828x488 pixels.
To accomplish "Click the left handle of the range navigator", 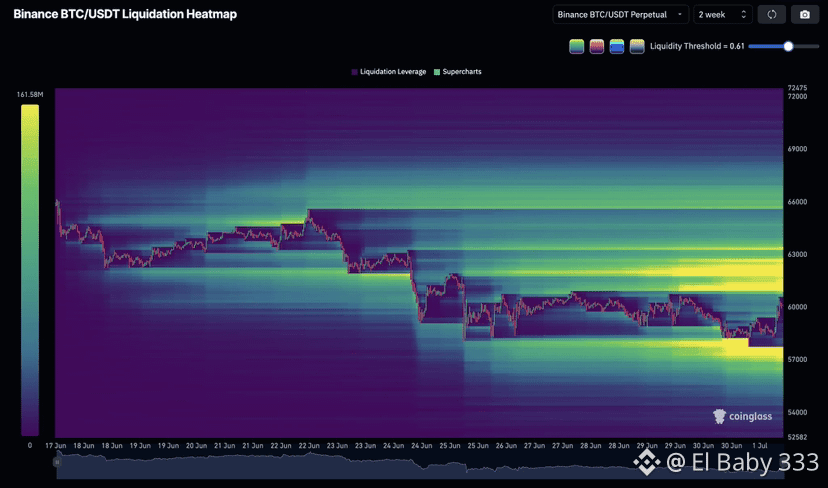I will (x=57, y=462).
